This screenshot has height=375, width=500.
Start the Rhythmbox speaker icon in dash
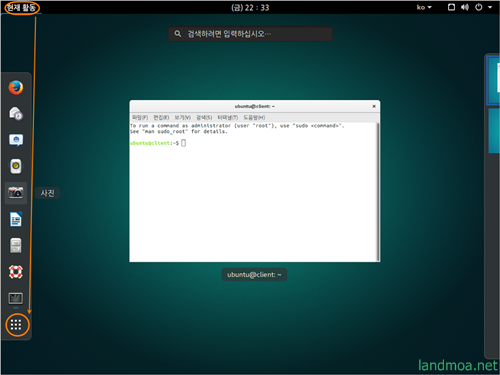tap(16, 166)
